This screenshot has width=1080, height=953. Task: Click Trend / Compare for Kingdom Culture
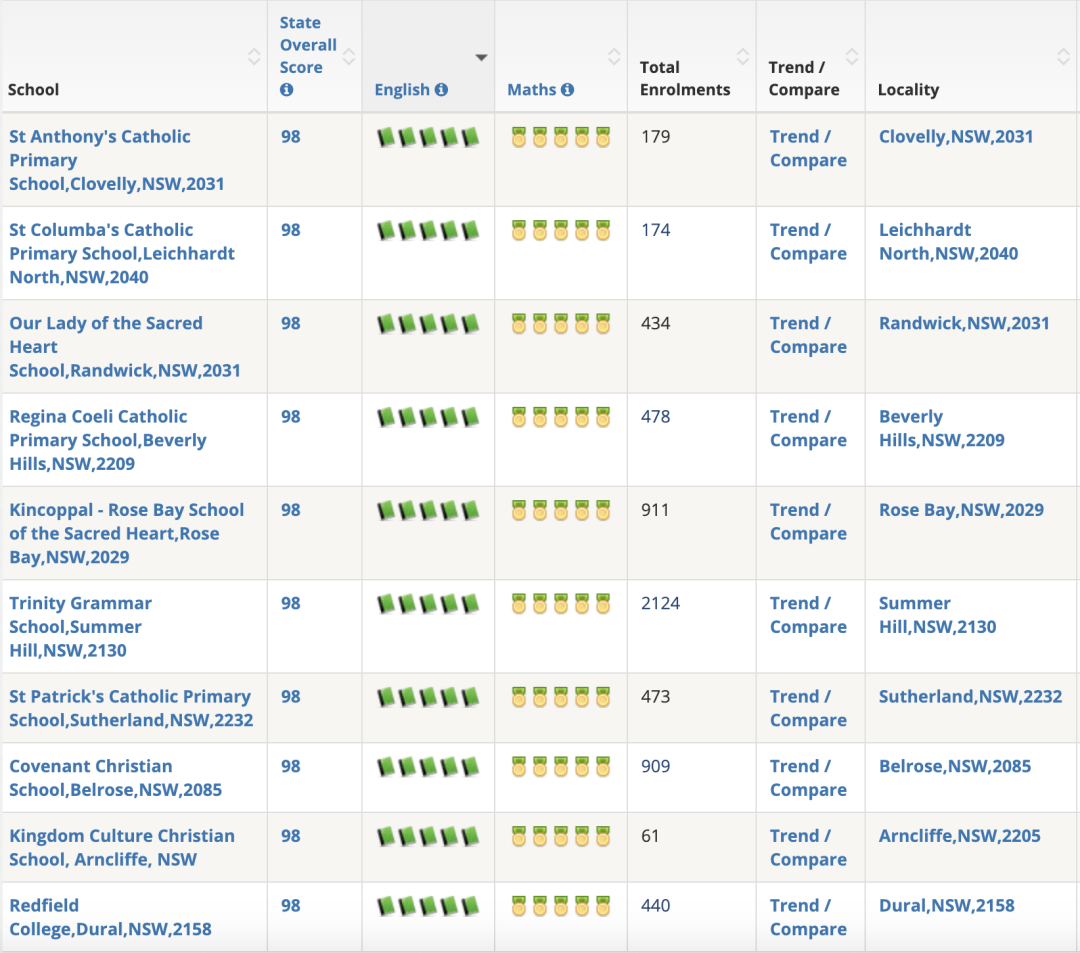808,847
